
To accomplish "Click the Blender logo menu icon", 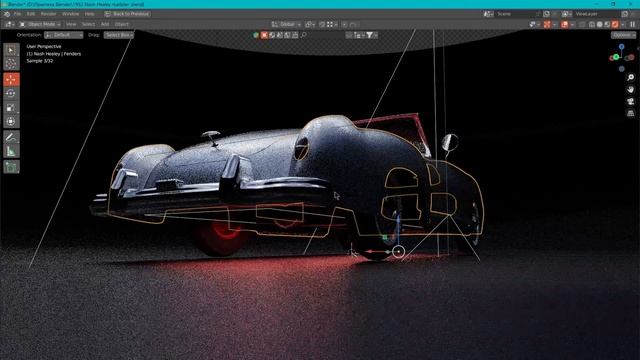I will pyautogui.click(x=7, y=14).
